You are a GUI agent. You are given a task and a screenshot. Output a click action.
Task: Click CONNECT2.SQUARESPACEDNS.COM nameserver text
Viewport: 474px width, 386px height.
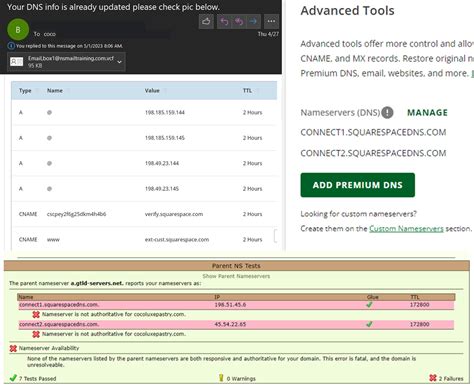(x=373, y=153)
